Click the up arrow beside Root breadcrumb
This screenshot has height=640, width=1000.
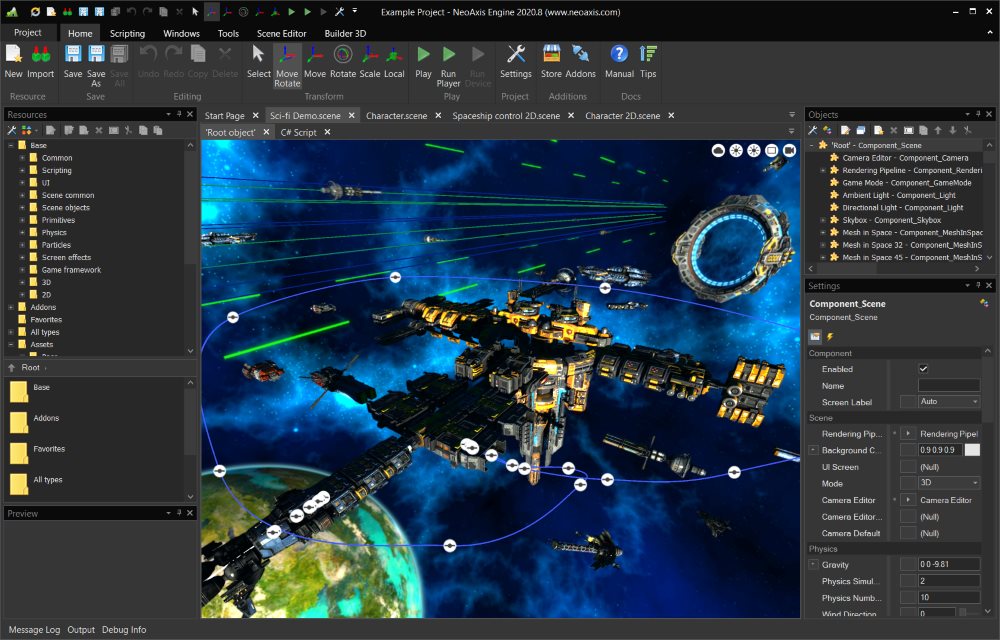click(x=11, y=368)
